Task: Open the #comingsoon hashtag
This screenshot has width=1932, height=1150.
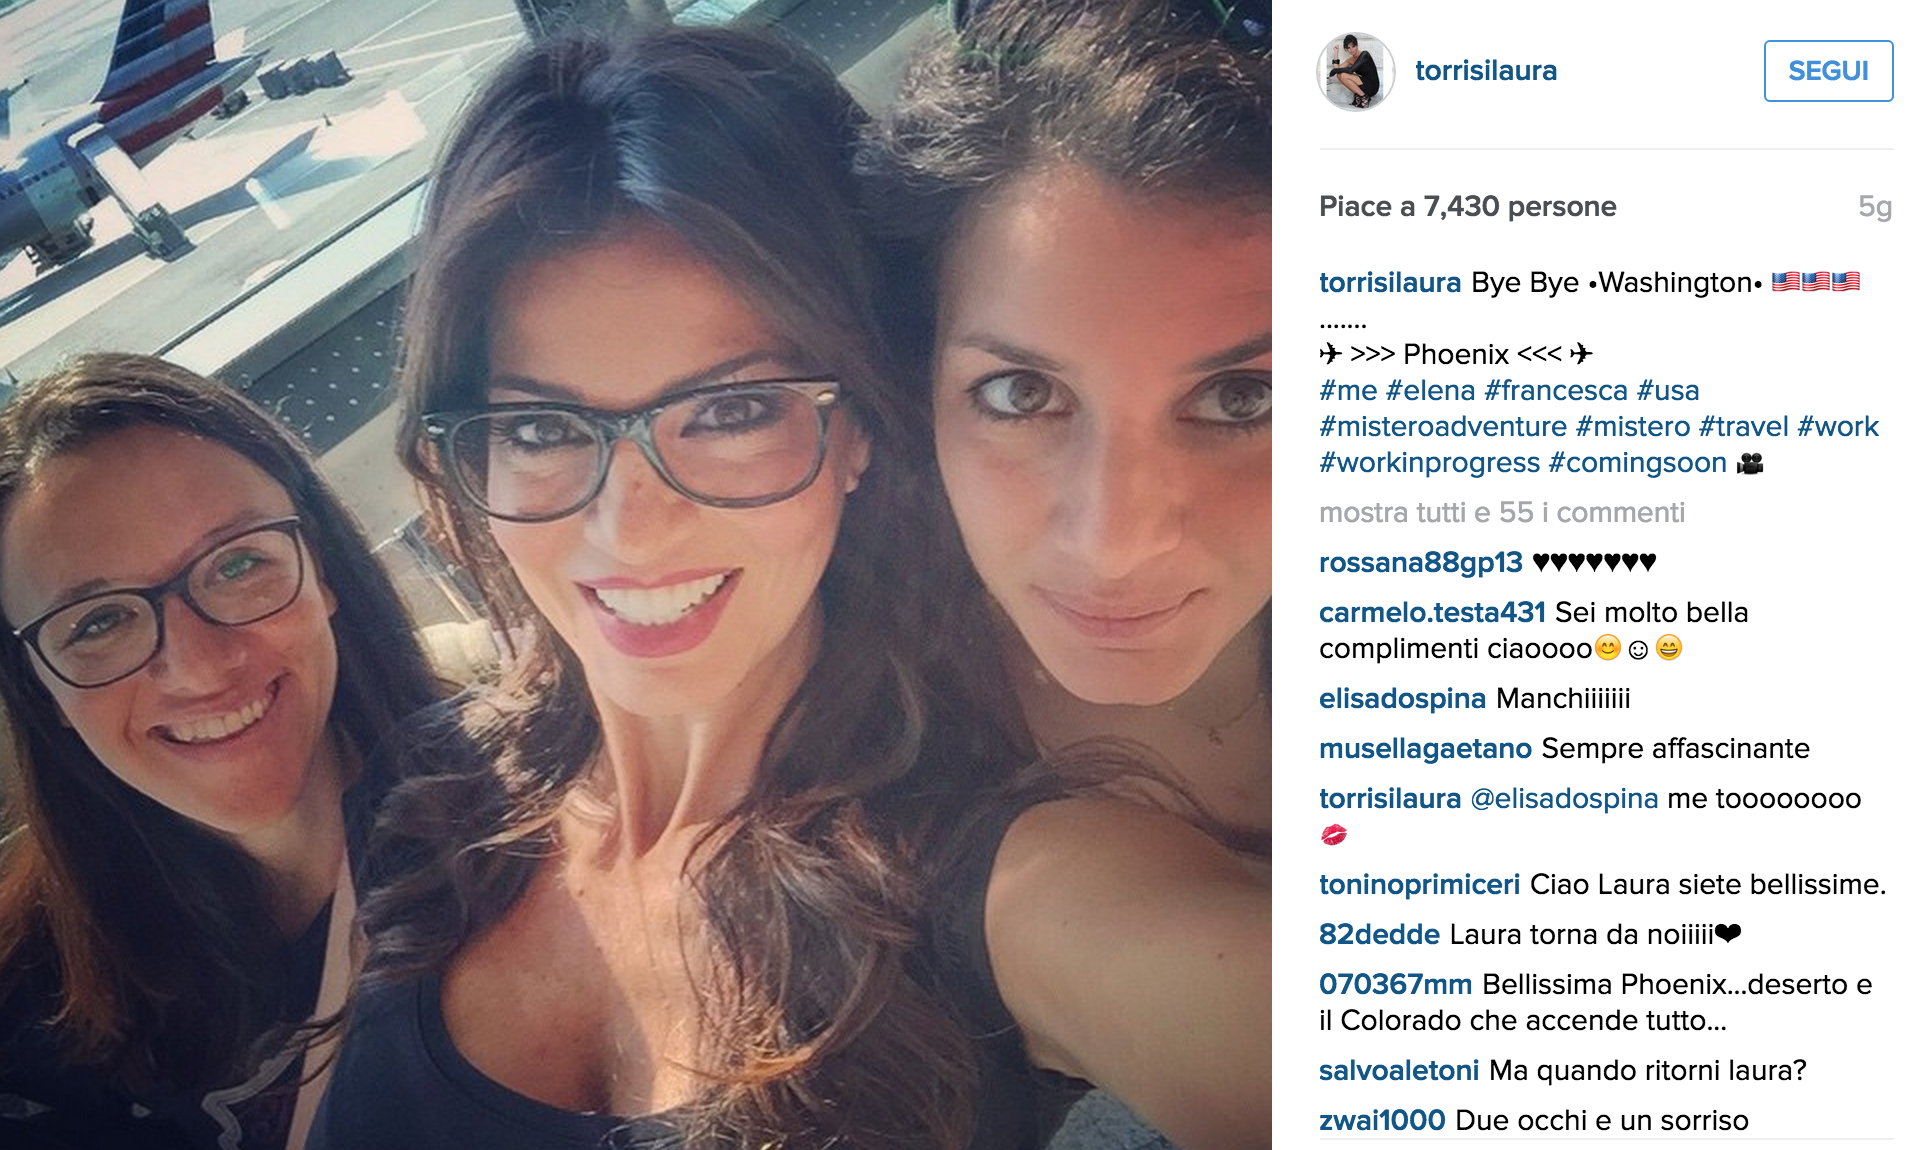Action: [x=1637, y=463]
